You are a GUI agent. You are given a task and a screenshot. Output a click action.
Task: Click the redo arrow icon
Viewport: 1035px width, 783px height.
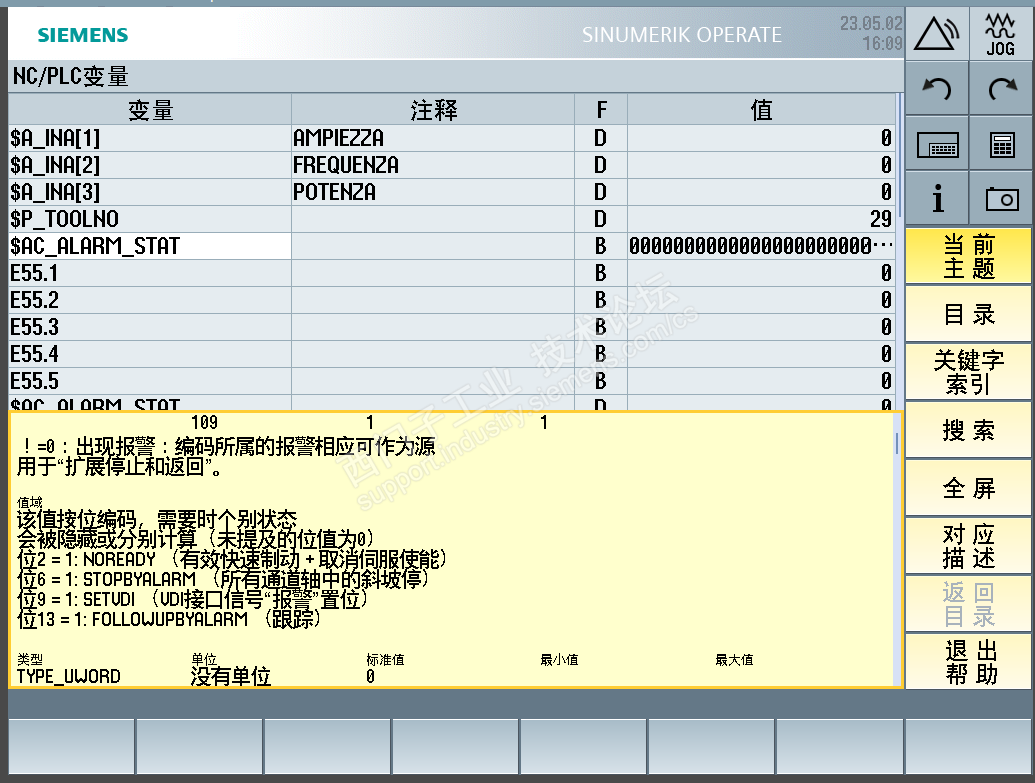click(1001, 88)
